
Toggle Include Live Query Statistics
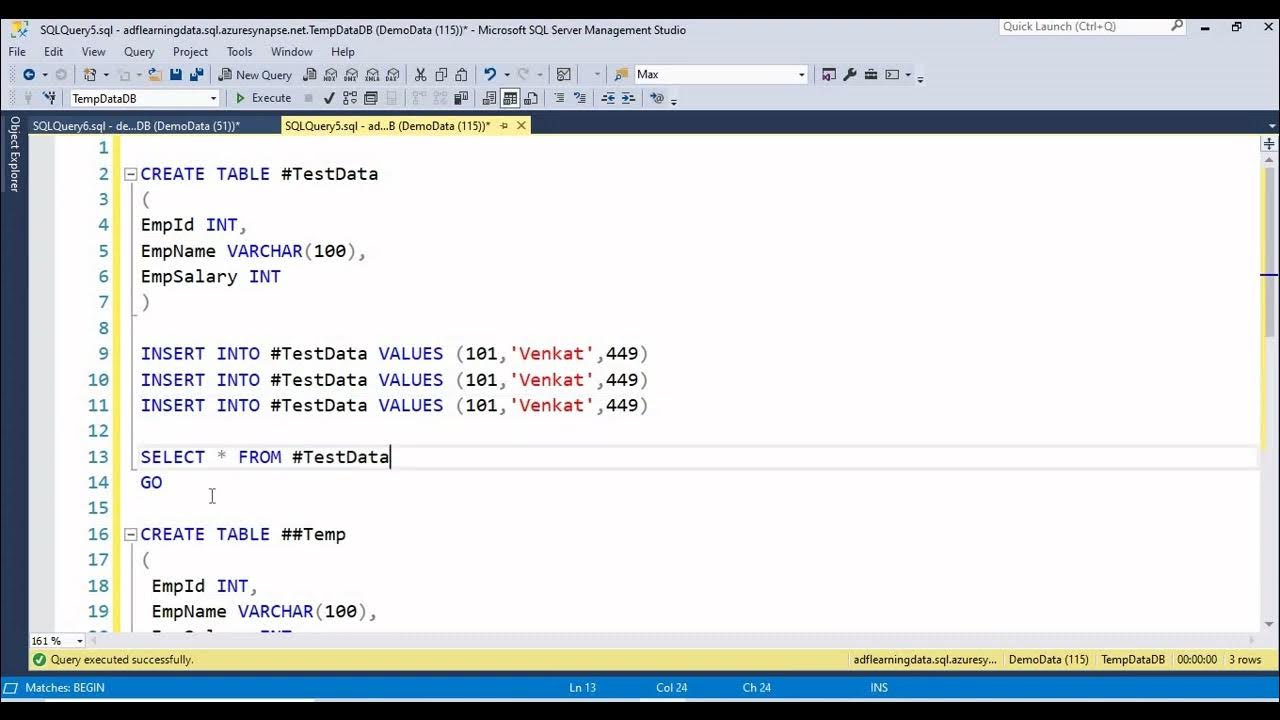pyautogui.click(x=440, y=98)
